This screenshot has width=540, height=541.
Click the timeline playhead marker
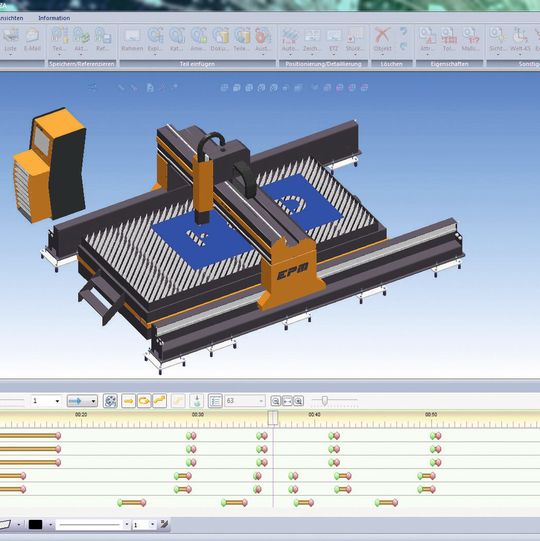tap(273, 418)
